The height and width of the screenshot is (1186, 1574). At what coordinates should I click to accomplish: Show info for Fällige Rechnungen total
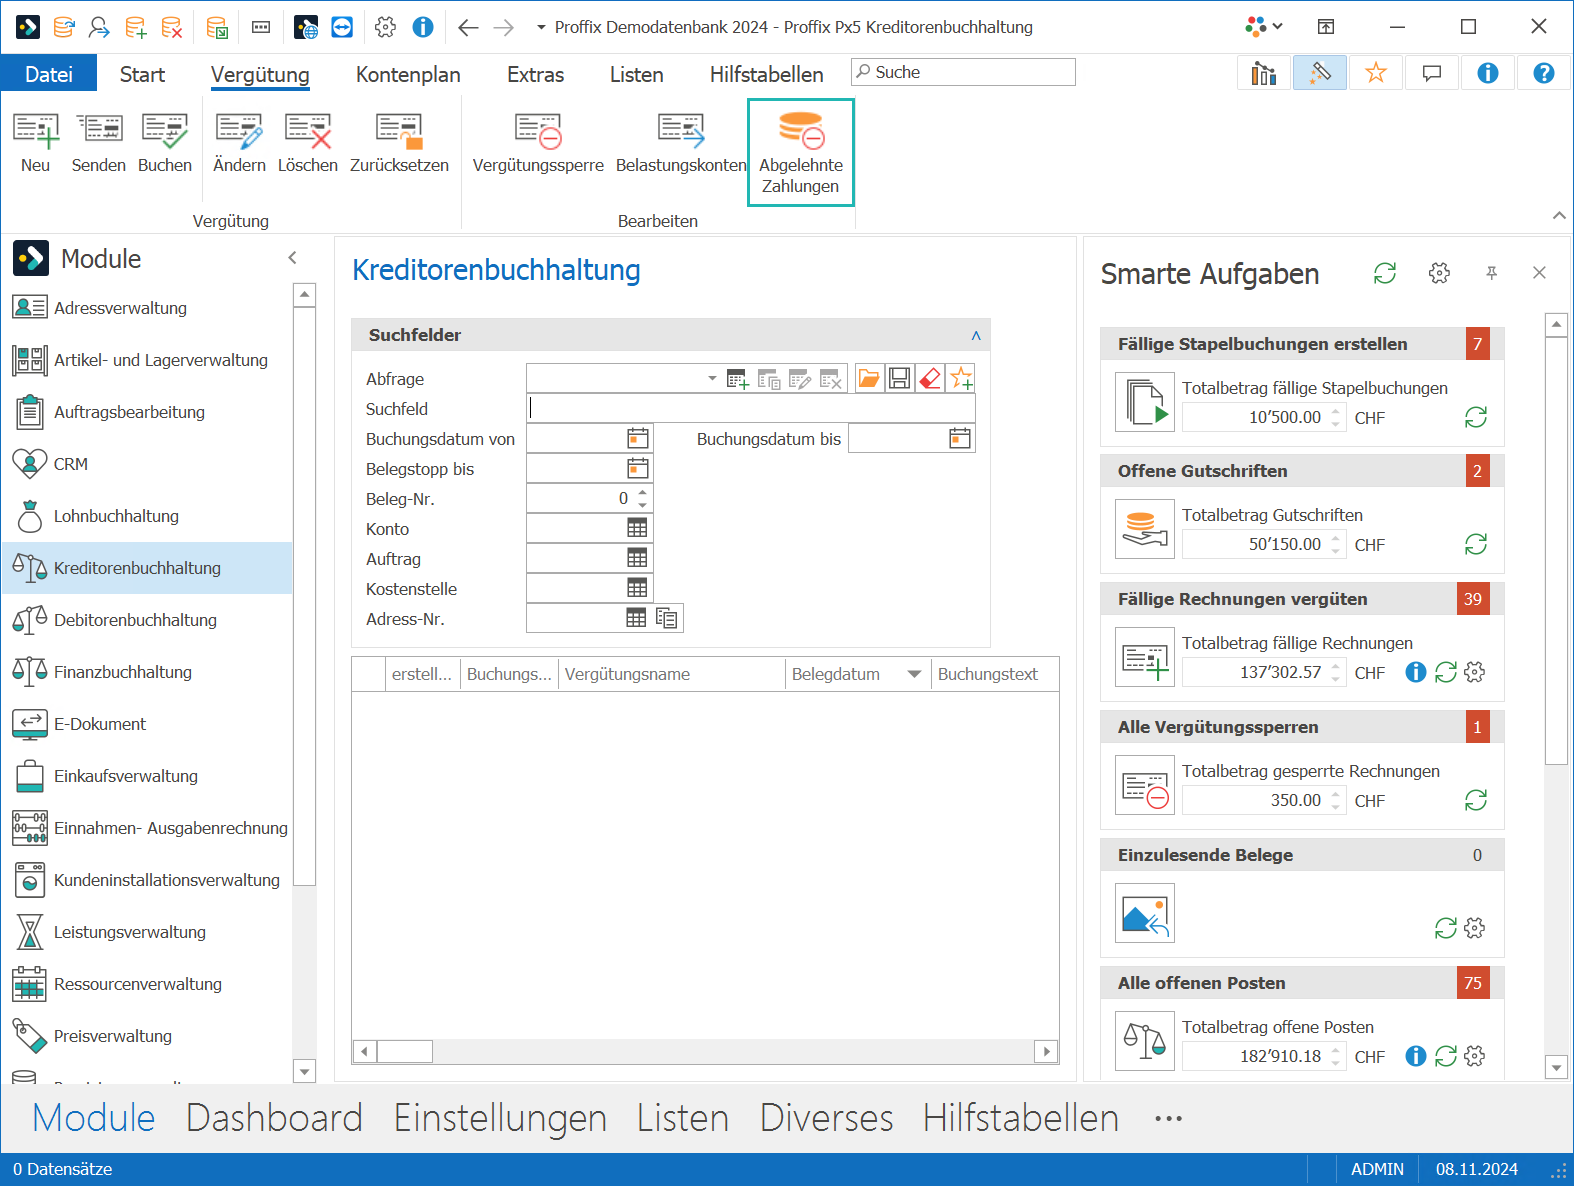point(1416,672)
